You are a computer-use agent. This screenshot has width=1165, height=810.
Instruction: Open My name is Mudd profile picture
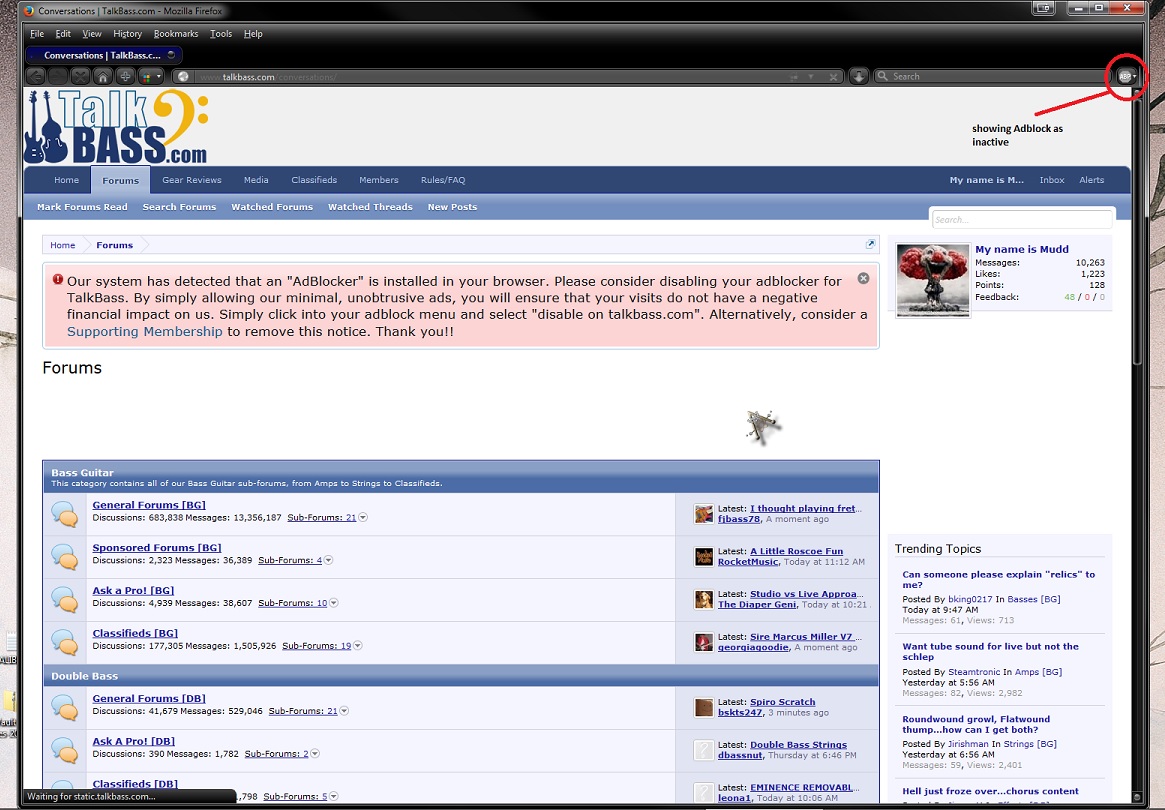coord(933,280)
